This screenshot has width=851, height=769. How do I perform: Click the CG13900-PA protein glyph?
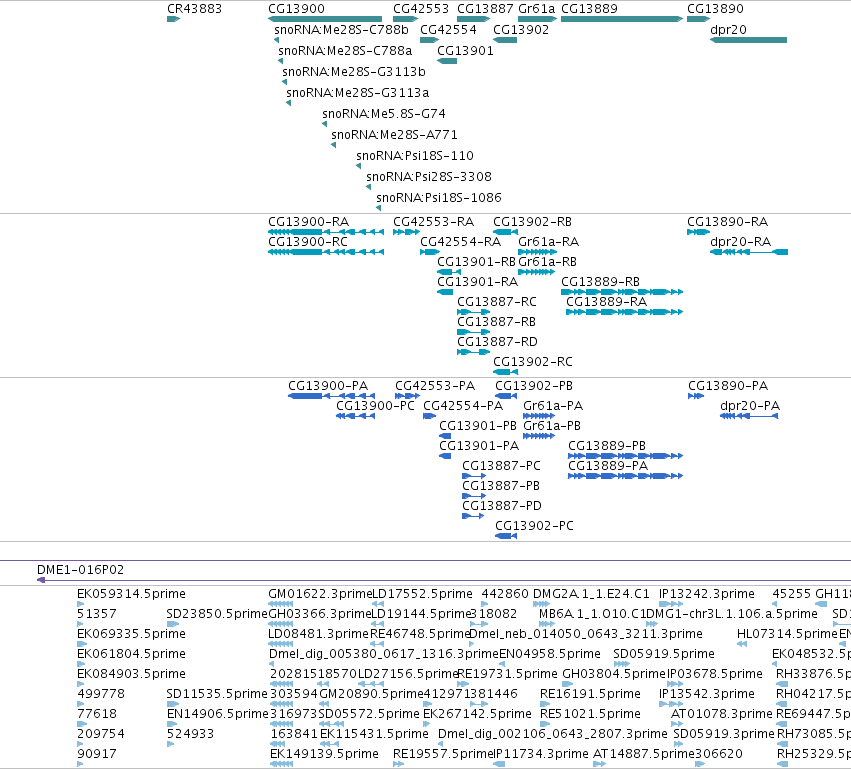click(x=331, y=396)
